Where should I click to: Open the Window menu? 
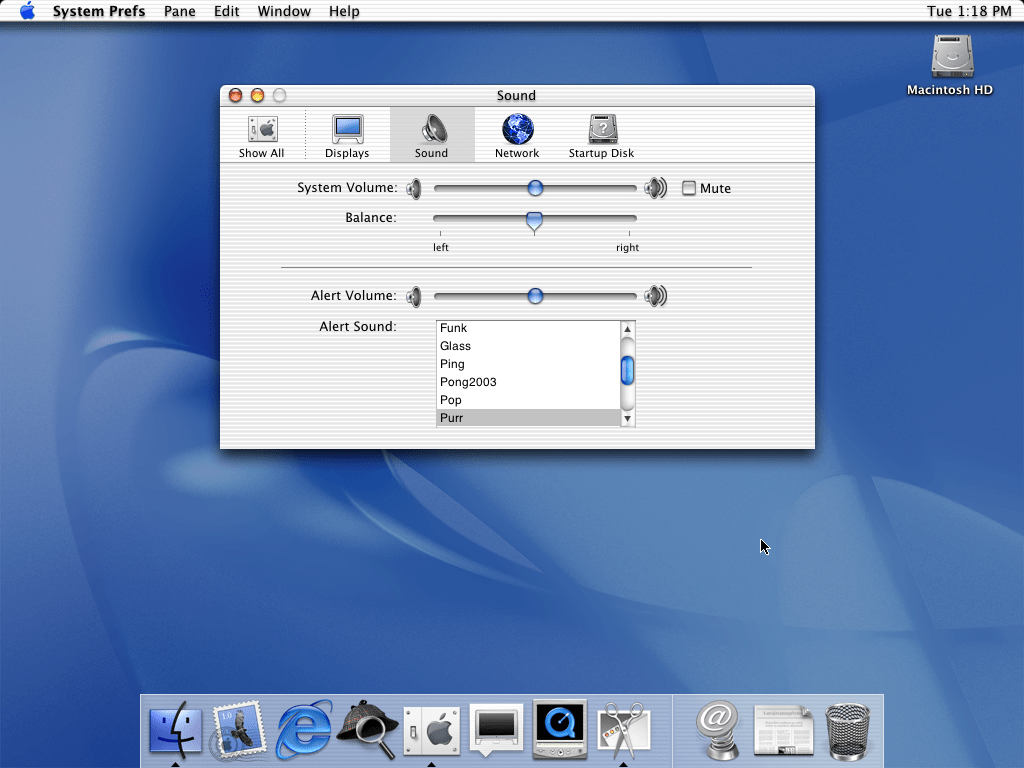coord(284,11)
